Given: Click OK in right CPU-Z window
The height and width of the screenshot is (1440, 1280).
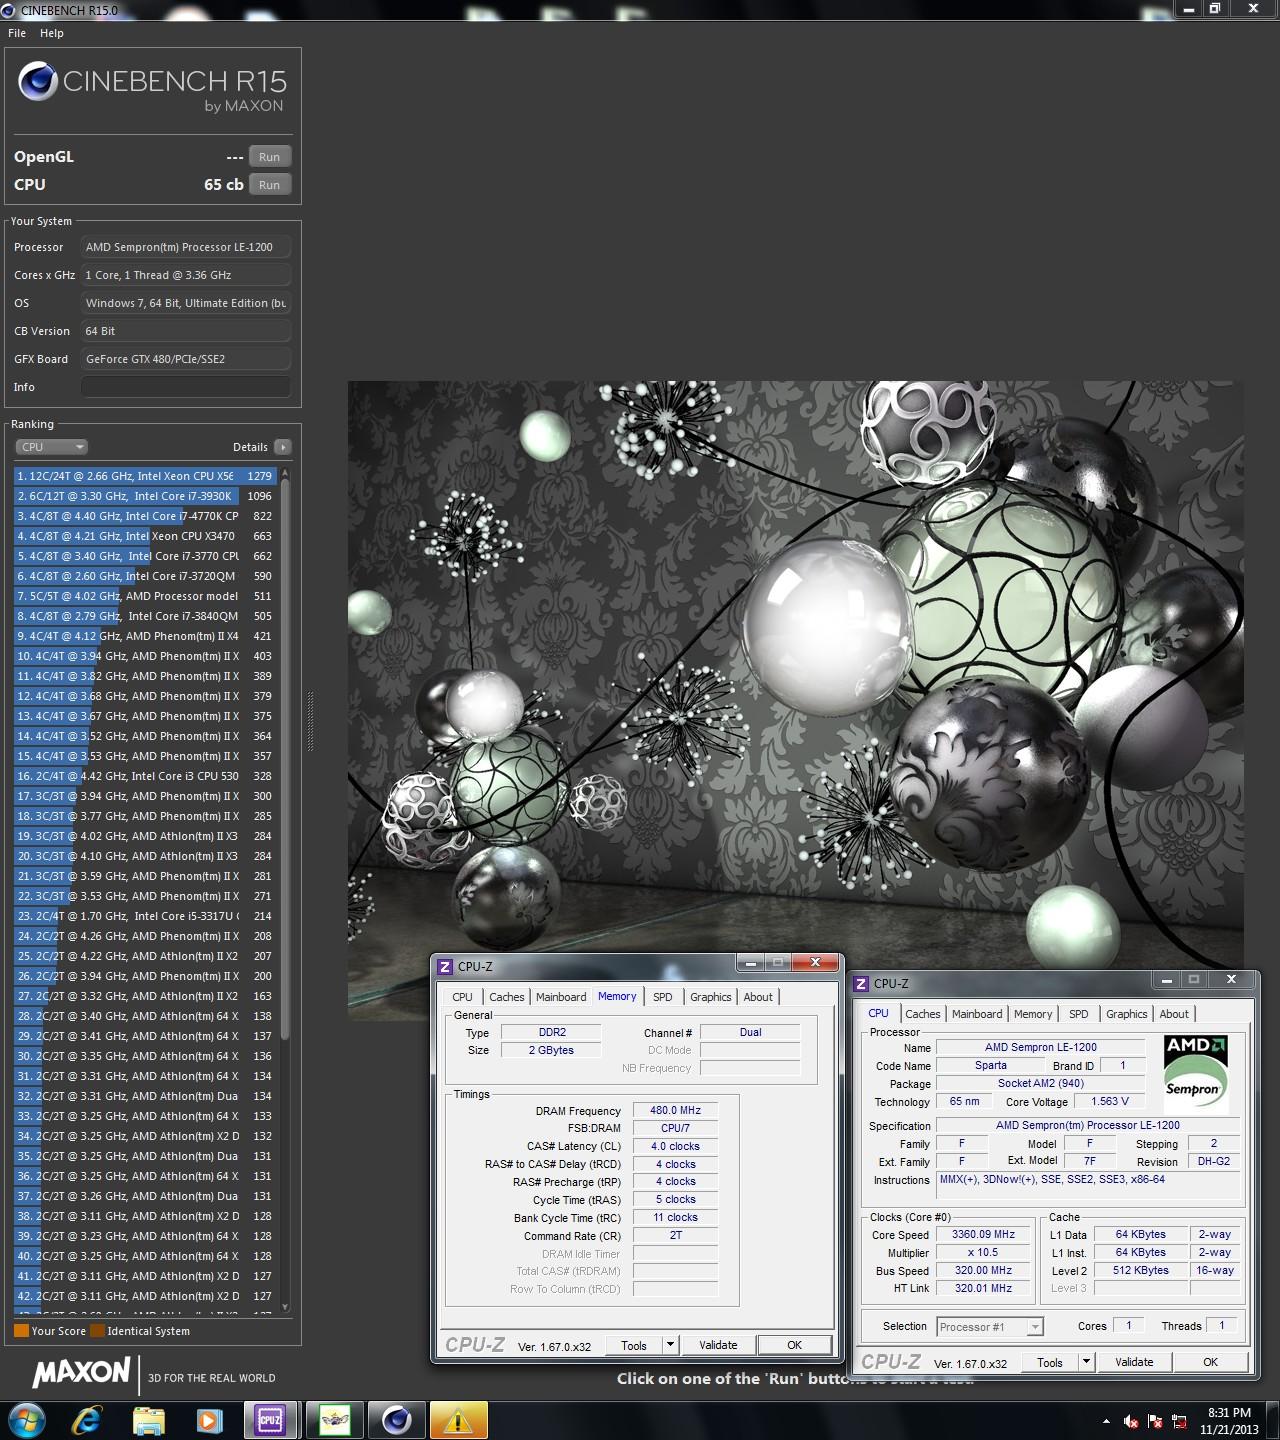Looking at the screenshot, I should click(x=1210, y=1362).
